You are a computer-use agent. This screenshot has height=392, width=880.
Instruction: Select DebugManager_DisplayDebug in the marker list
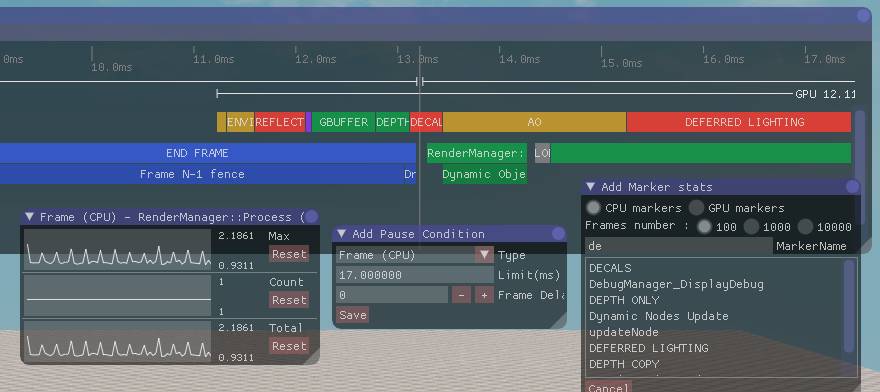[x=676, y=284]
